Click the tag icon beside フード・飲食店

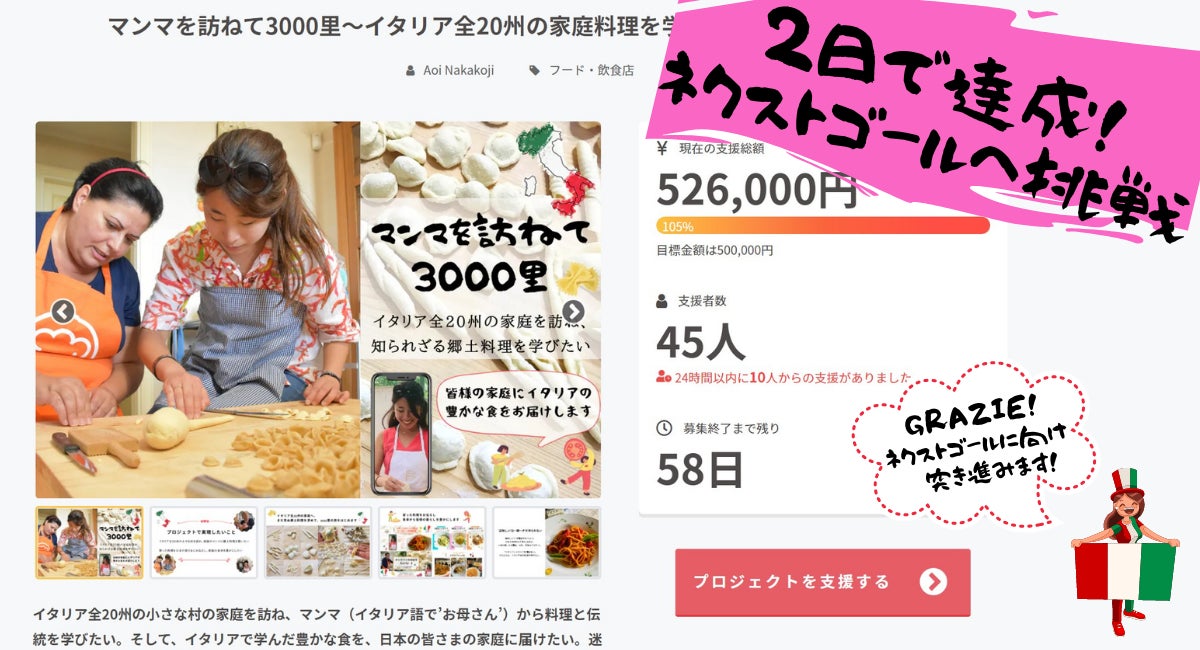[x=535, y=70]
